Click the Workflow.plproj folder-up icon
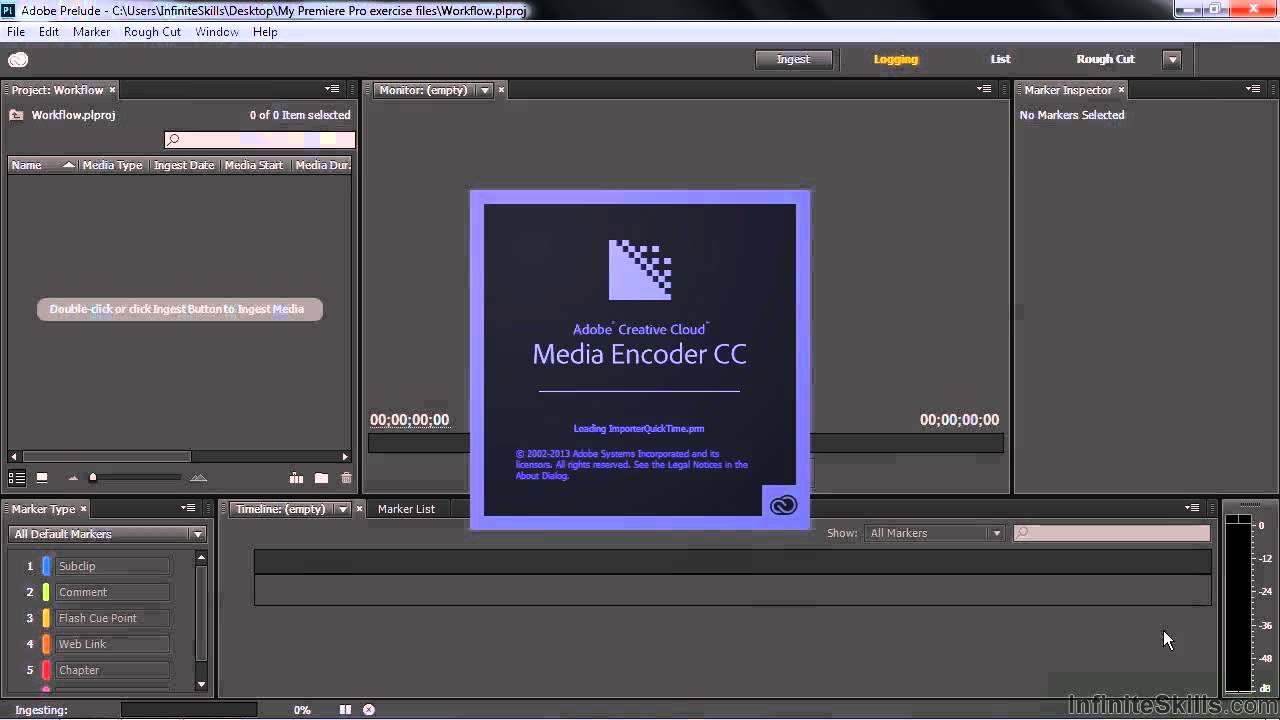1280x720 pixels. click(16, 115)
